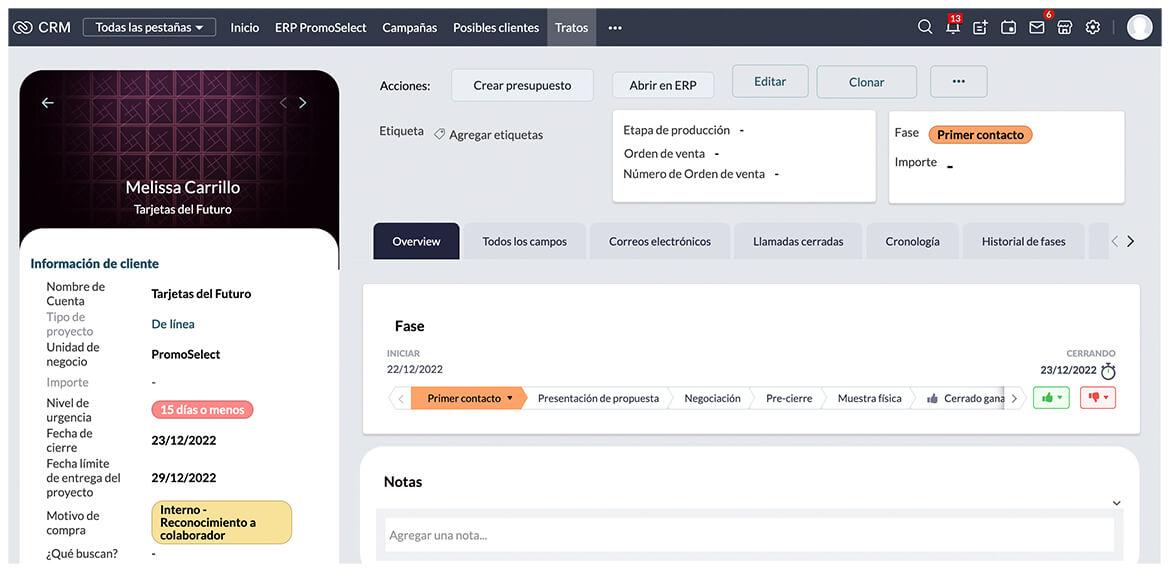This screenshot has height=572, width=1170.
Task: Open Posibles clientes module
Action: [x=496, y=28]
